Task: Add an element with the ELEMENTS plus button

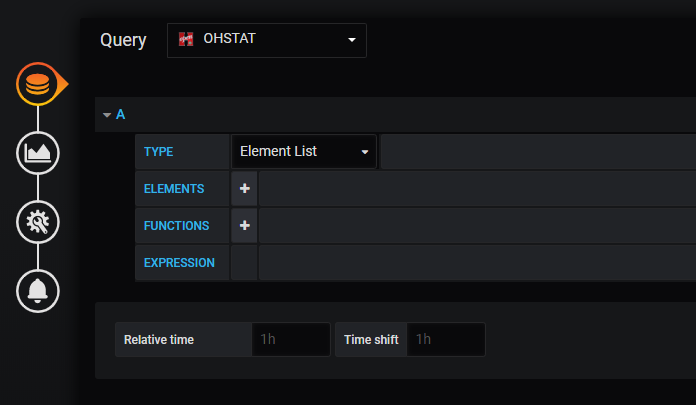Action: tap(244, 189)
